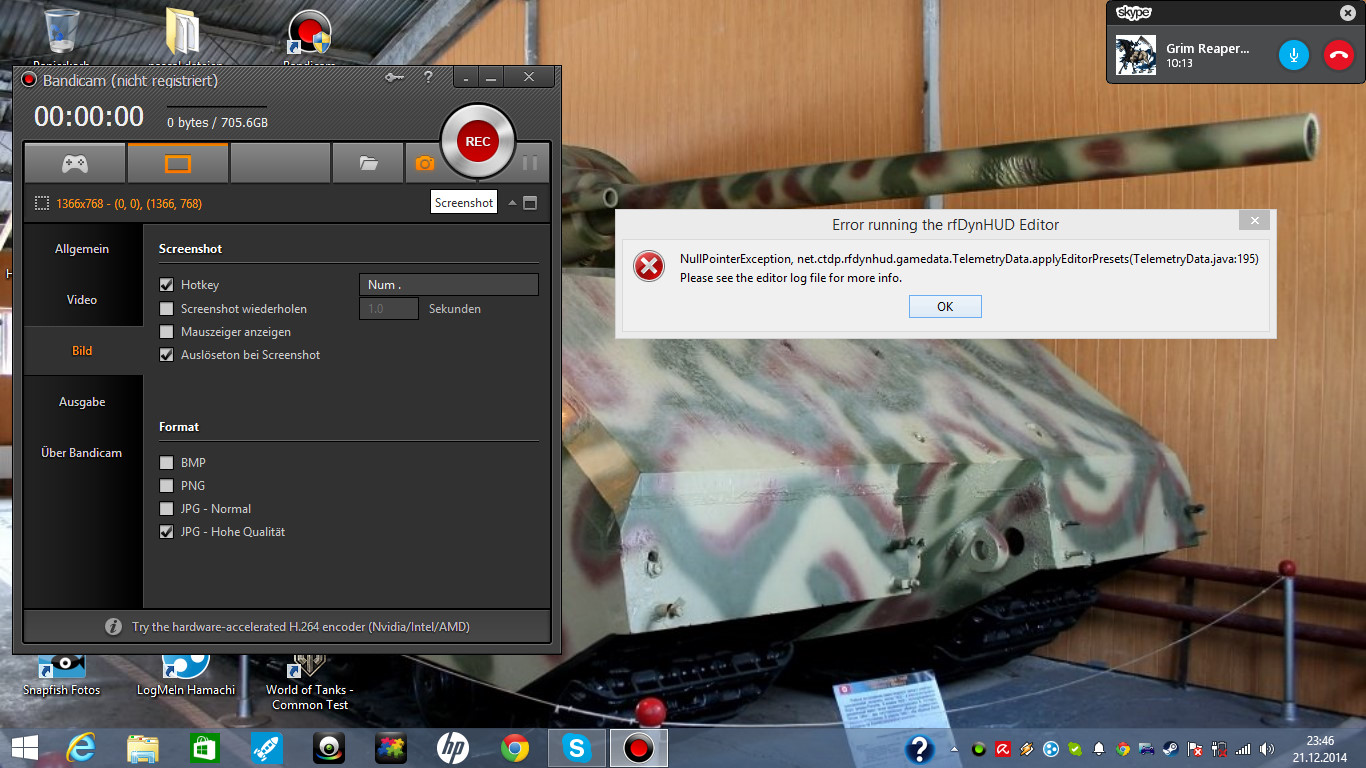Toggle fullscreen target window icon
The width and height of the screenshot is (1366, 768).
pyautogui.click(x=530, y=203)
